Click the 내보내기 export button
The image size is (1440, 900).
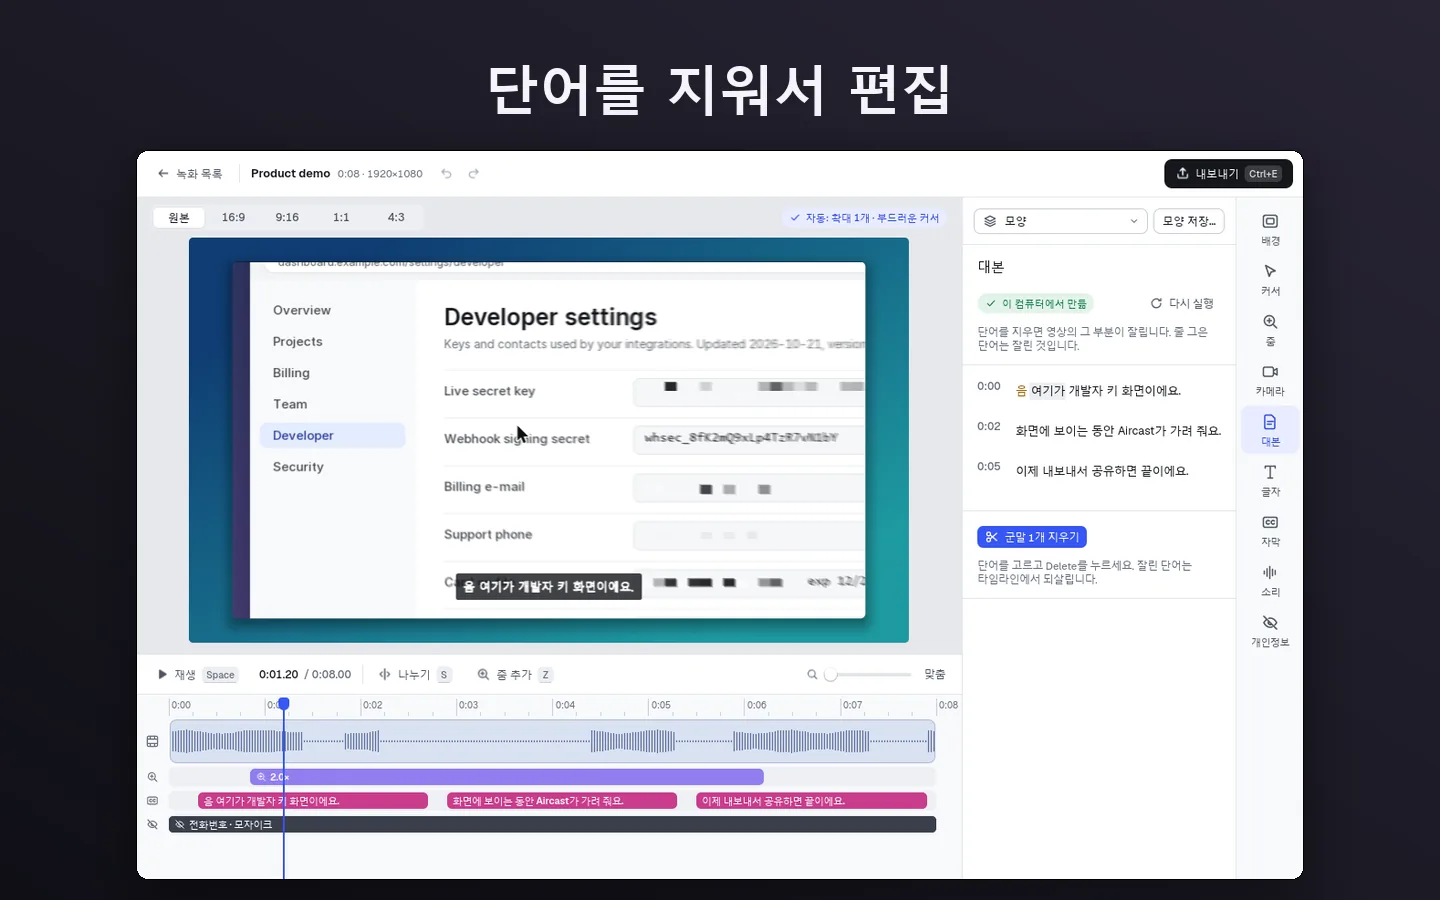coord(1228,174)
